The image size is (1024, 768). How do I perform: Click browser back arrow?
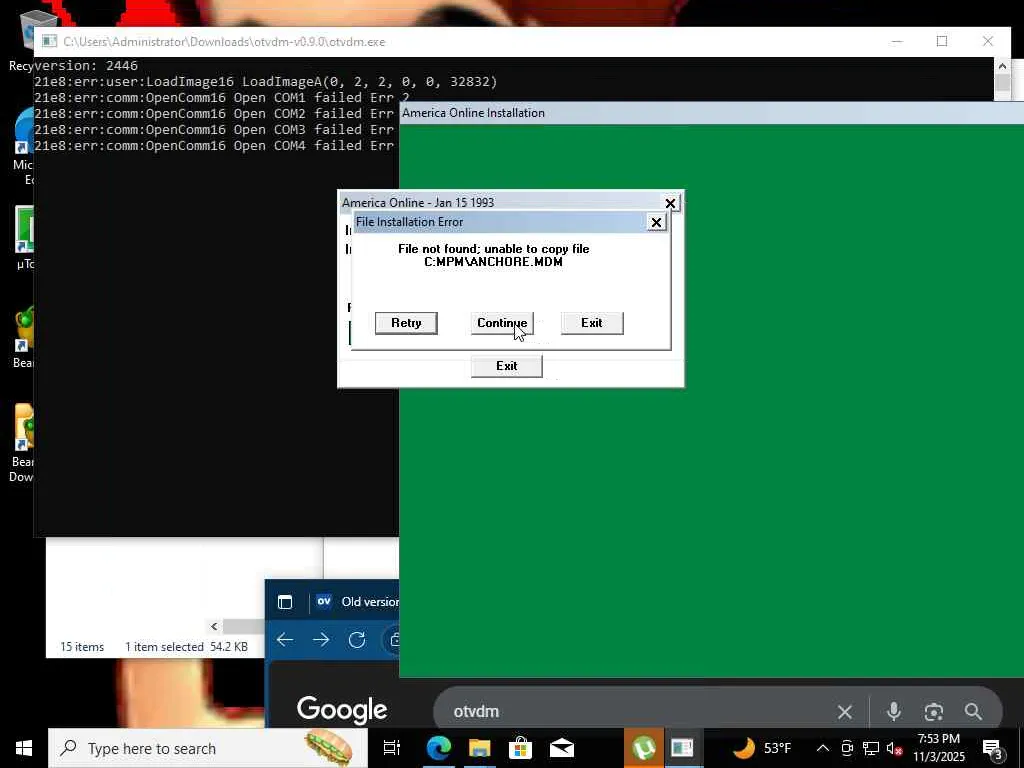coord(285,639)
